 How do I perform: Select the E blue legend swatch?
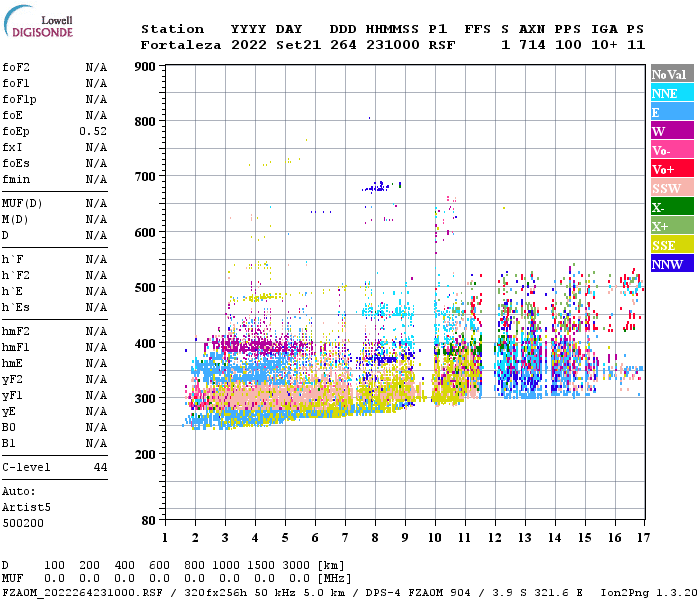pos(672,112)
